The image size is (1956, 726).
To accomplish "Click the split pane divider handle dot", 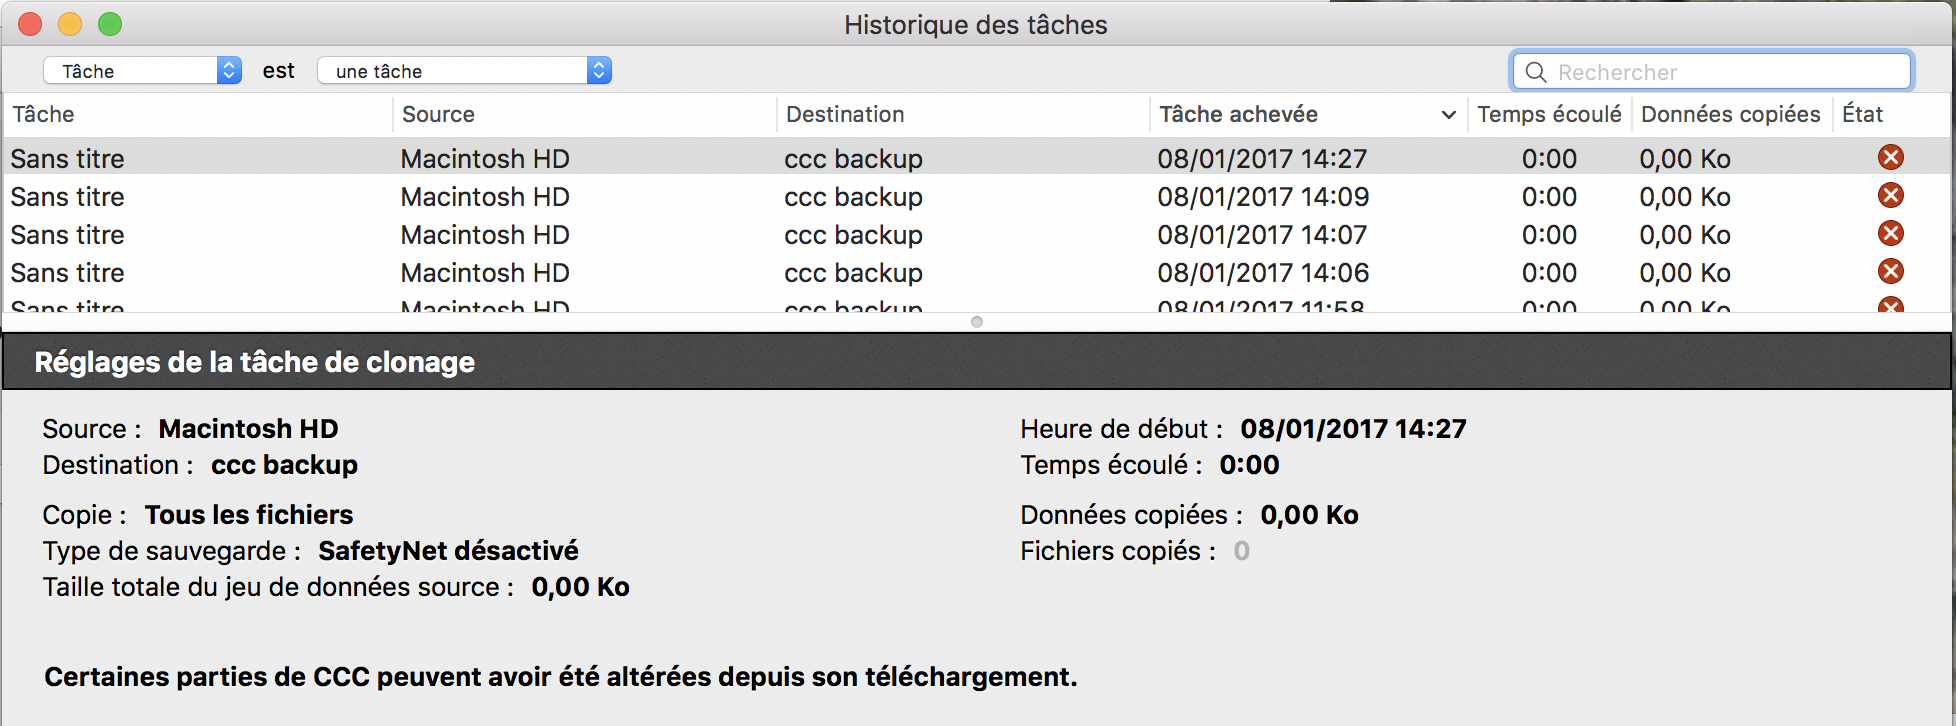I will click(977, 322).
